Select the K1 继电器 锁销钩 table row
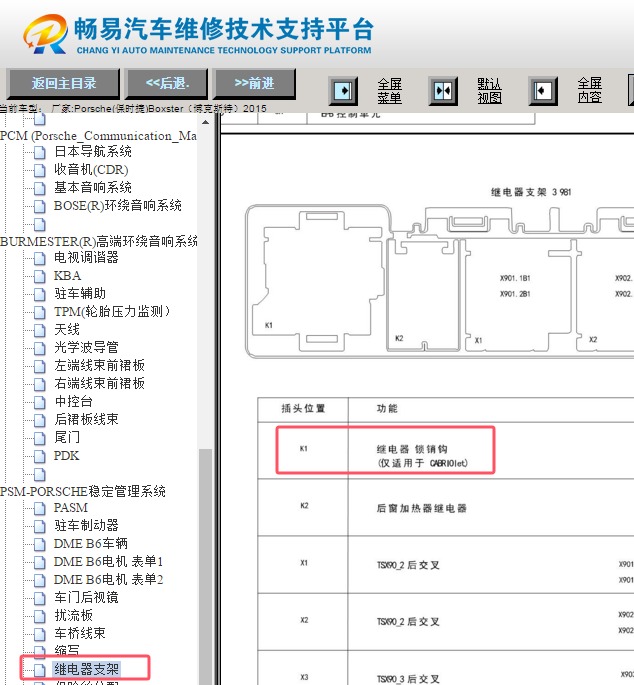 coord(446,450)
